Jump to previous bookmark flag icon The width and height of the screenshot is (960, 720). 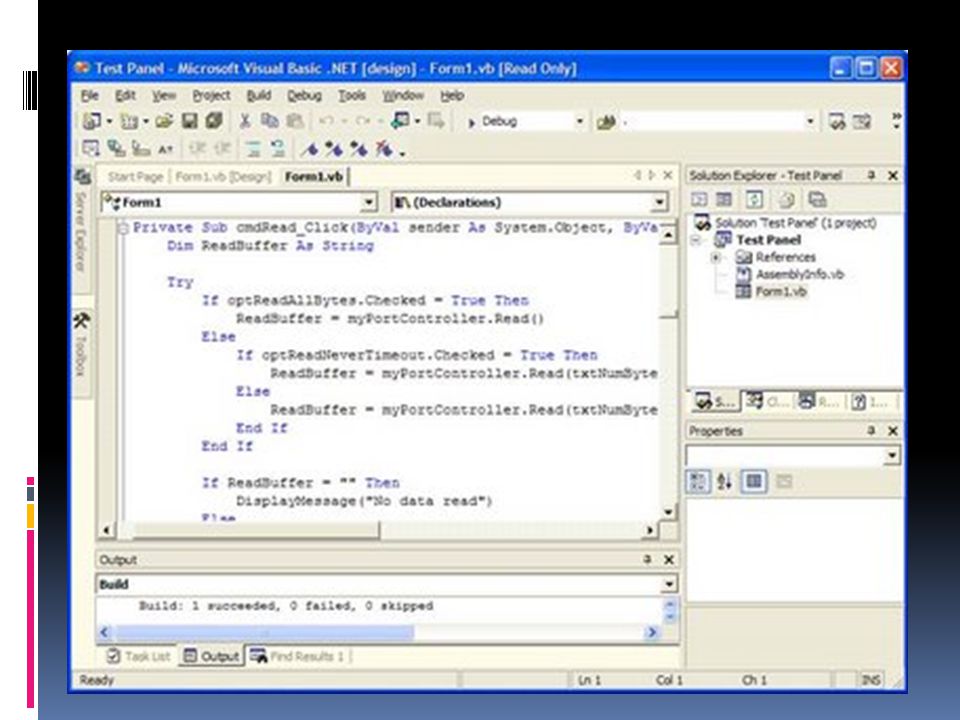click(x=359, y=148)
